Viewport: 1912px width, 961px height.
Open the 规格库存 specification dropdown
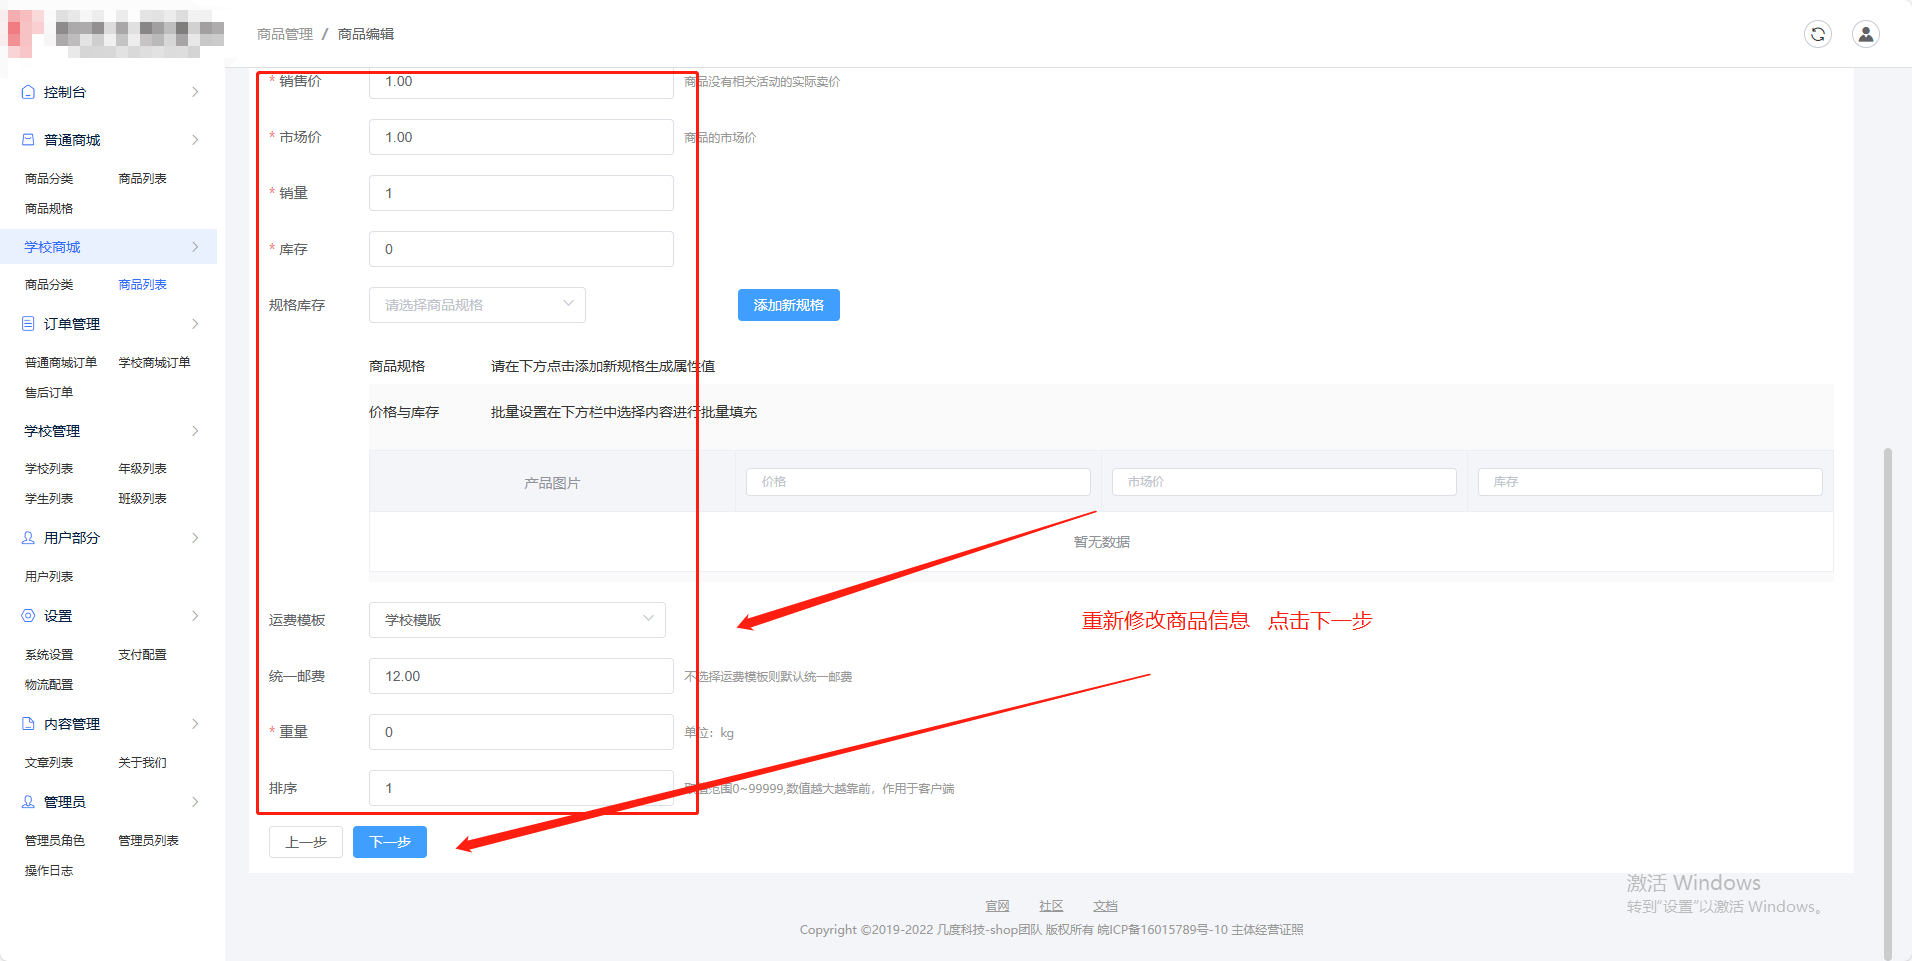[x=477, y=304]
